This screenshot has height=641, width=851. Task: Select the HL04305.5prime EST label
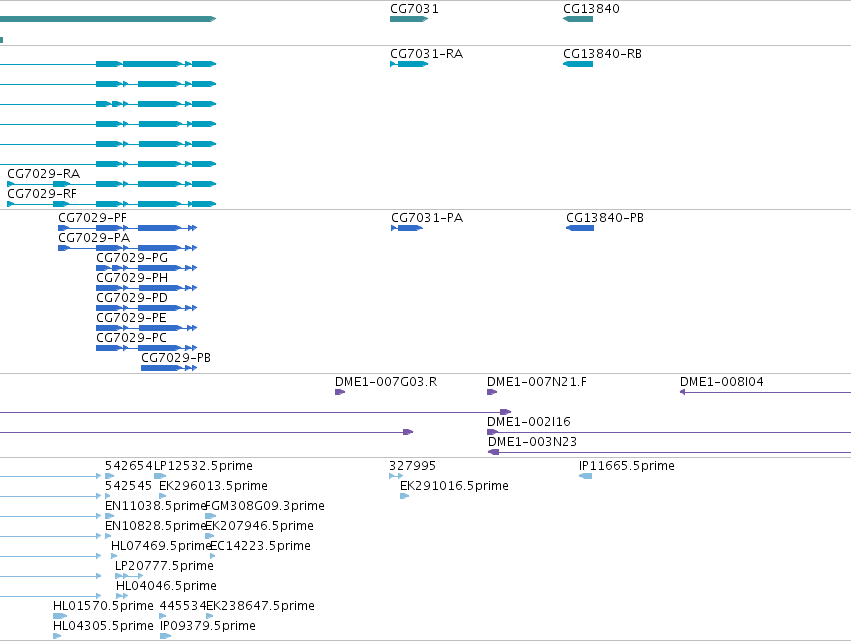pos(103,626)
